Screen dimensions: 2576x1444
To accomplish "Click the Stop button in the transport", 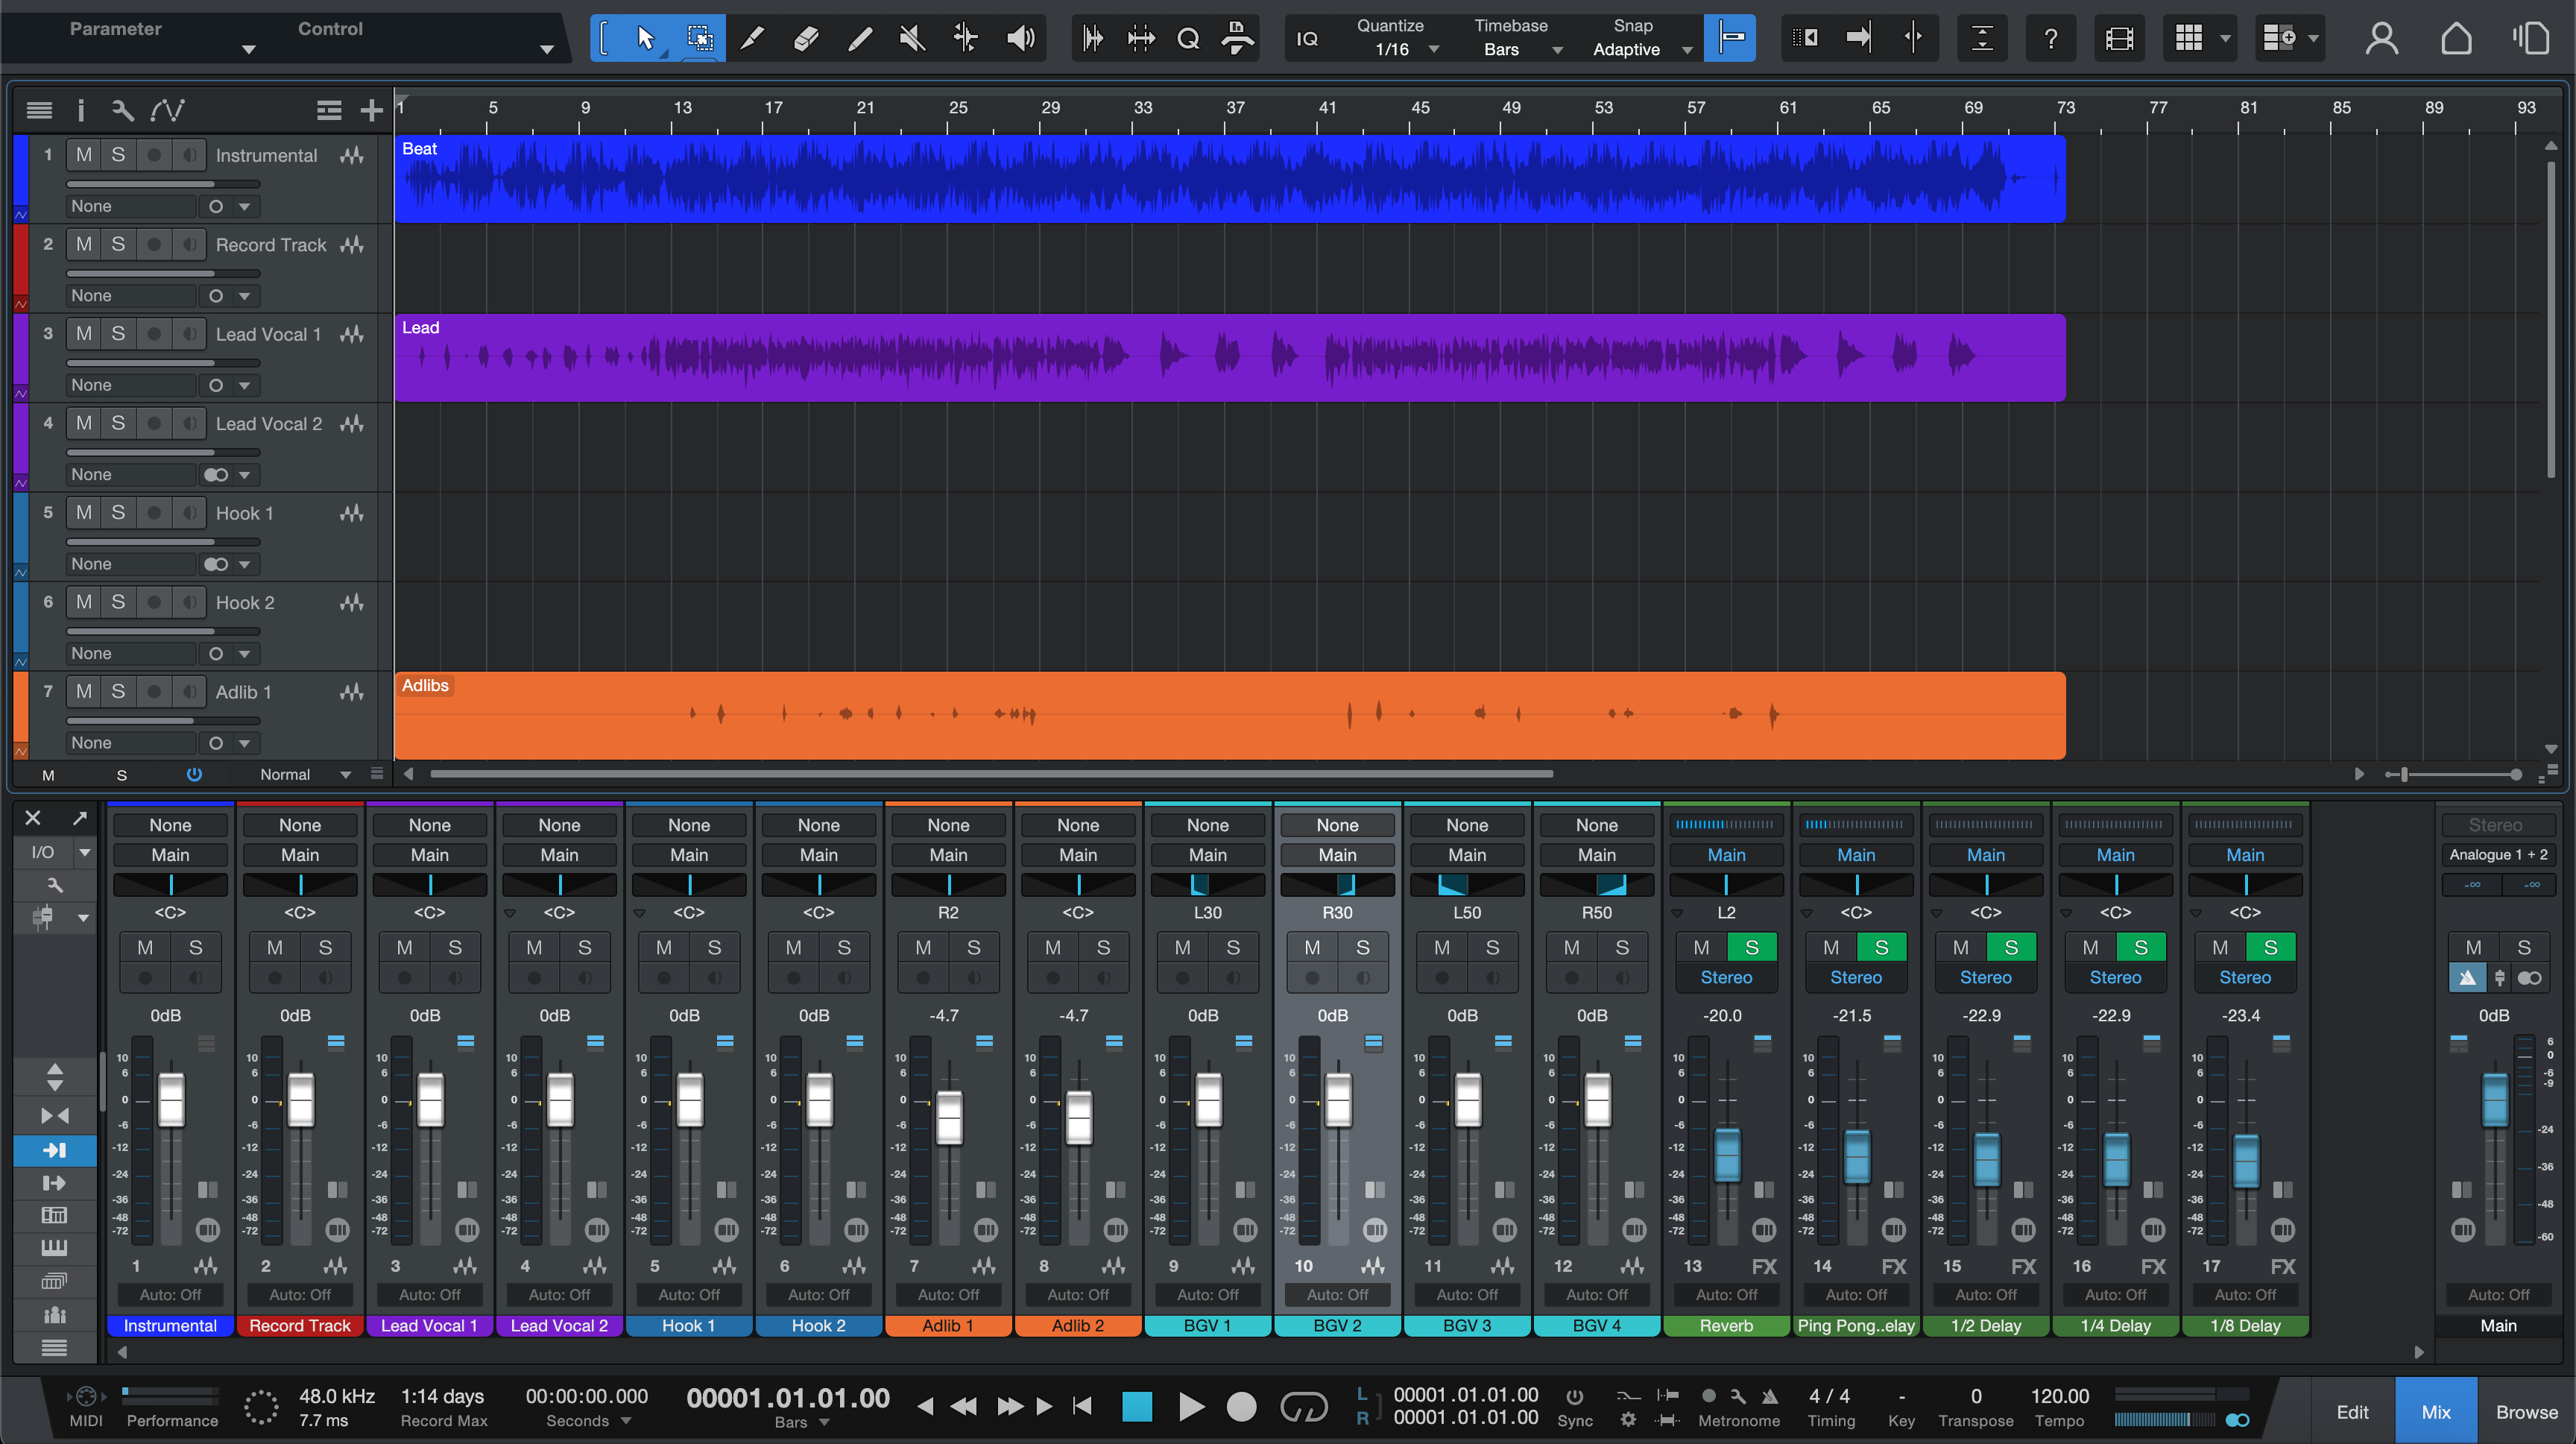I will point(1137,1405).
